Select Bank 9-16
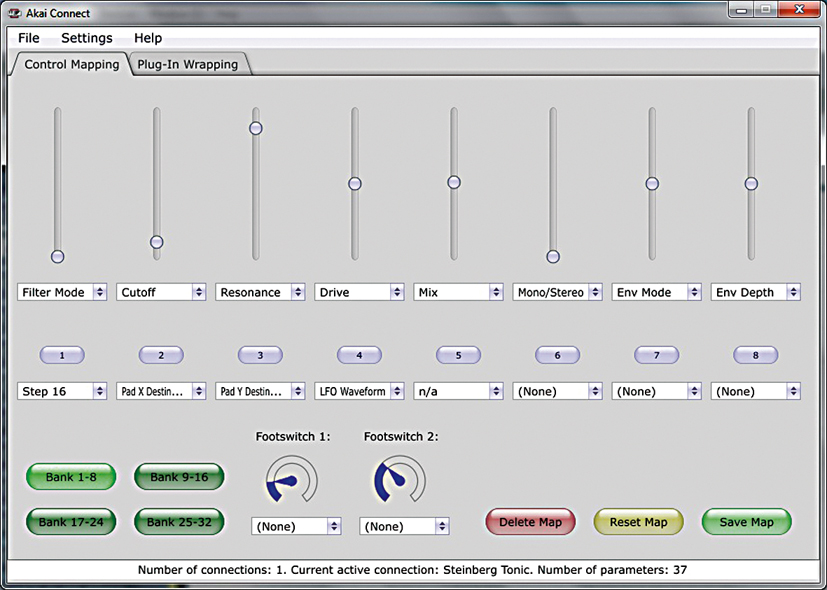Screen dimensions: 827x590 [x=179, y=477]
